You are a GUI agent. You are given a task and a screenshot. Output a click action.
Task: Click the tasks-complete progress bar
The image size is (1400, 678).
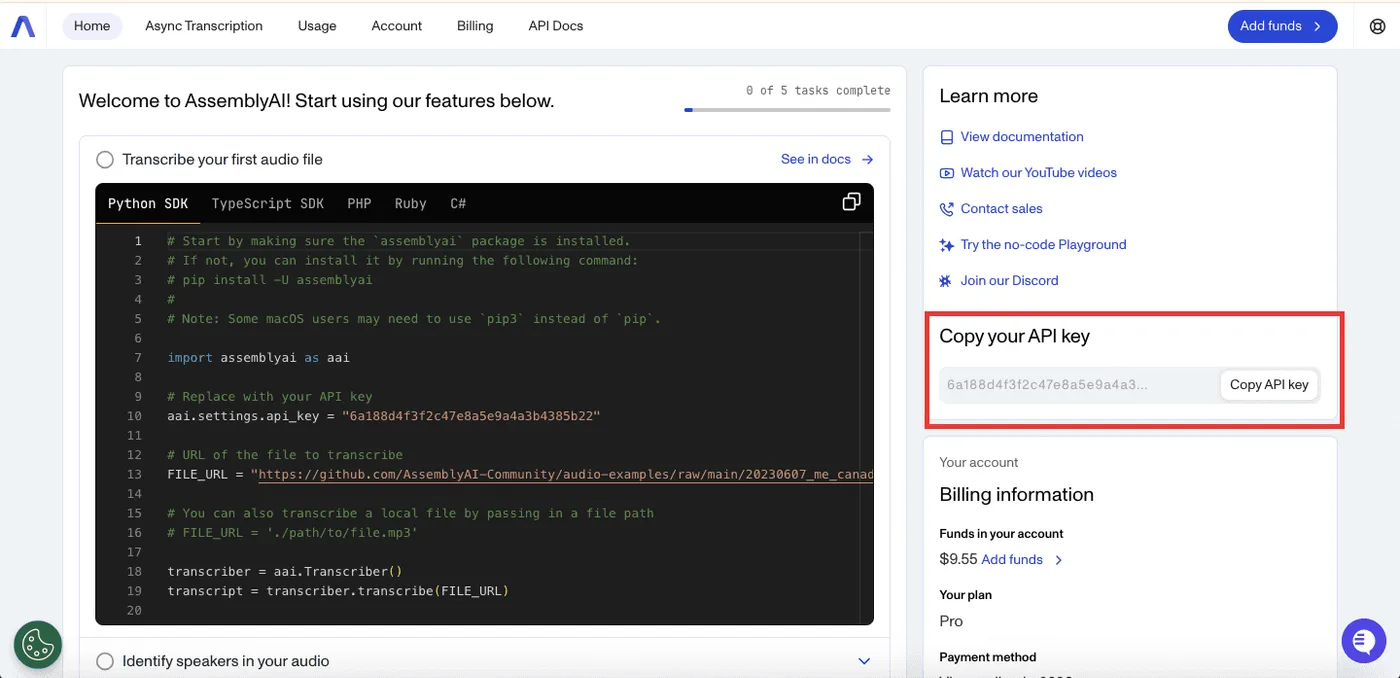pos(787,110)
